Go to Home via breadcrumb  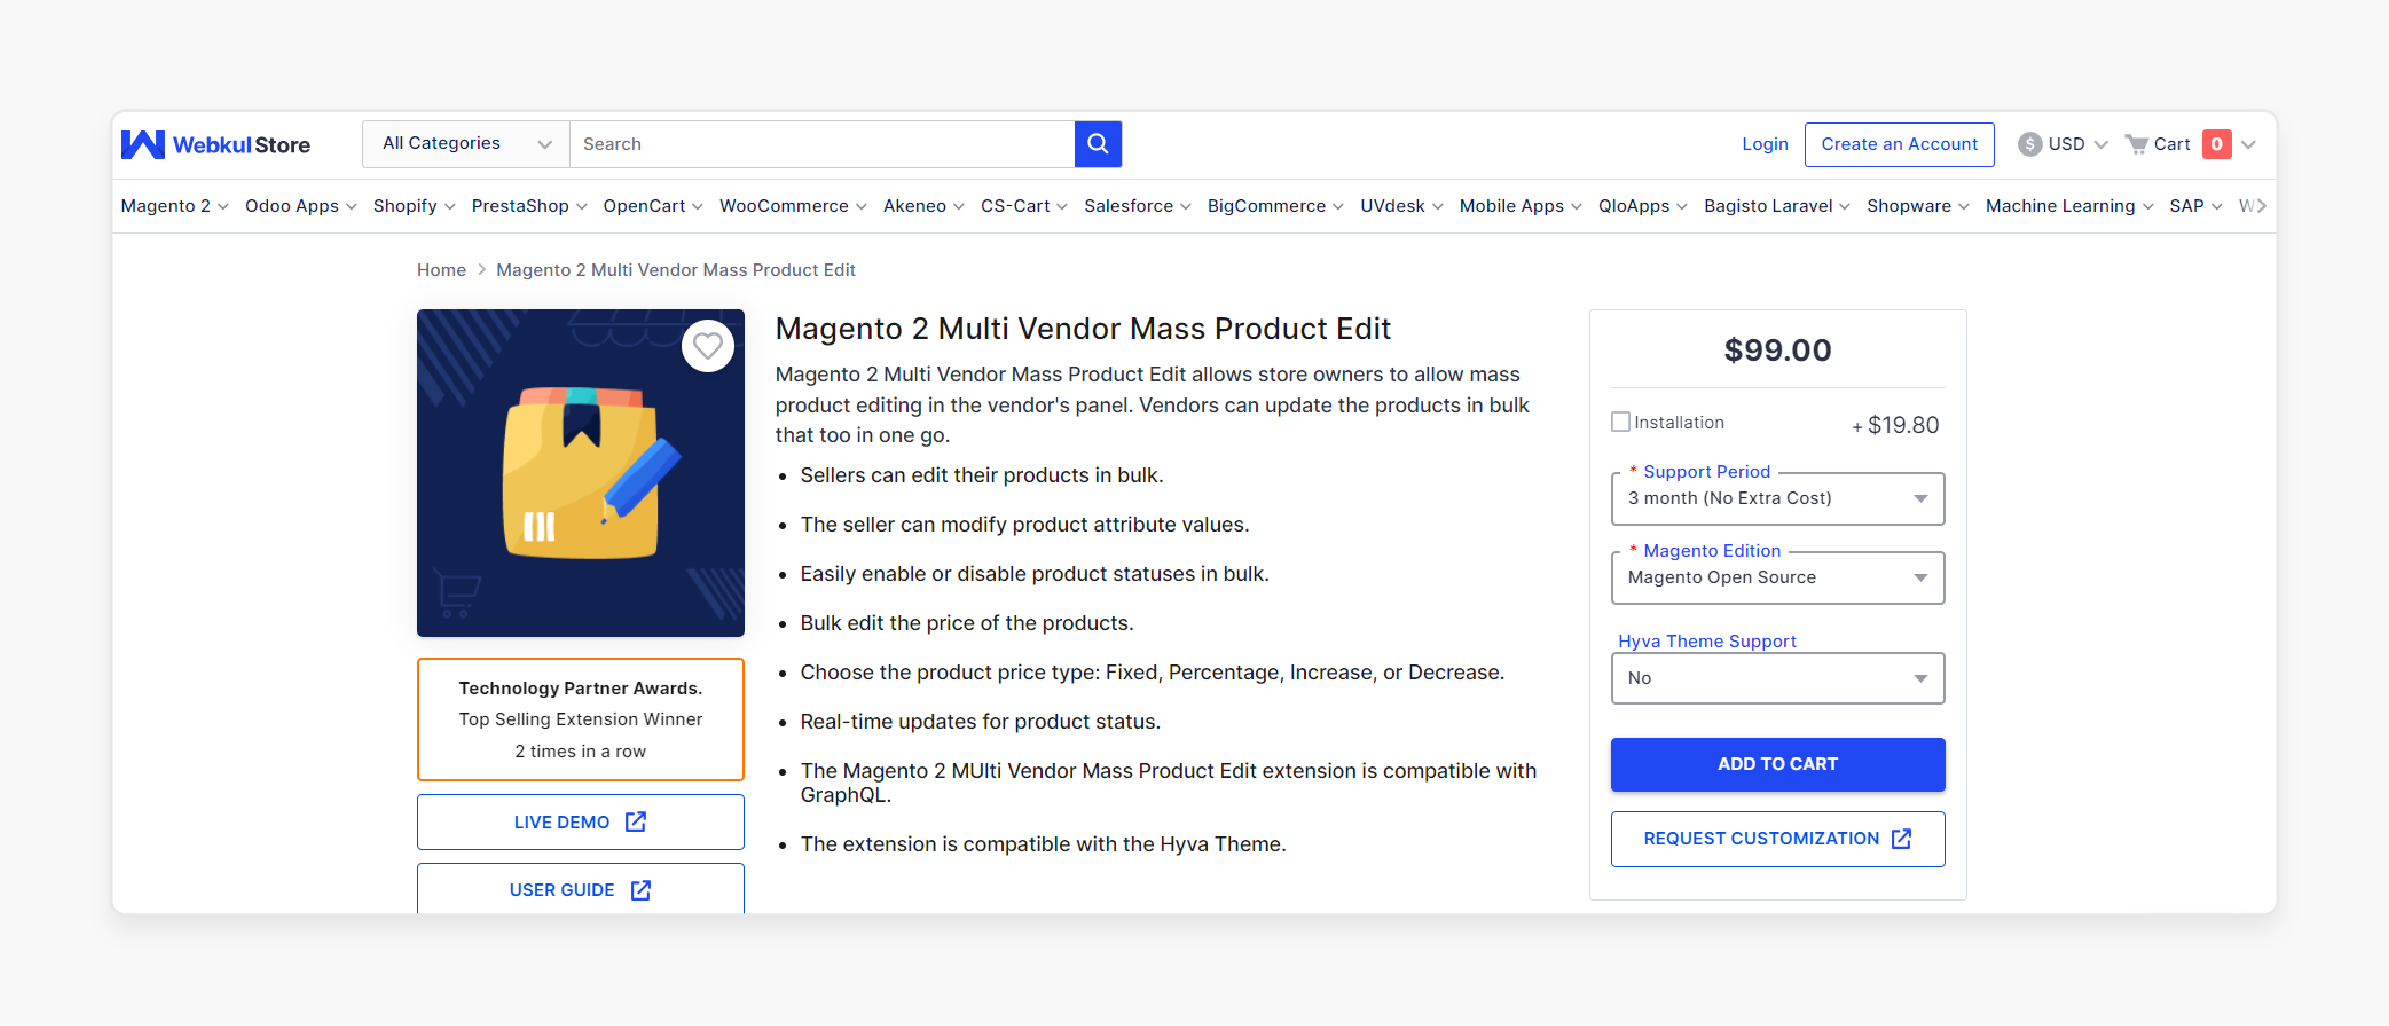click(x=441, y=270)
